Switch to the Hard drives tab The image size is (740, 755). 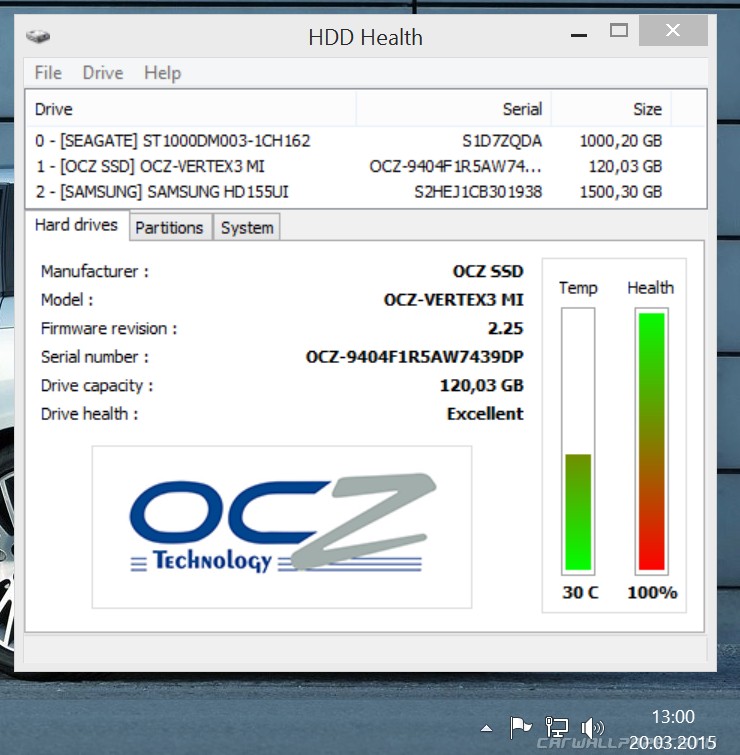pos(77,225)
